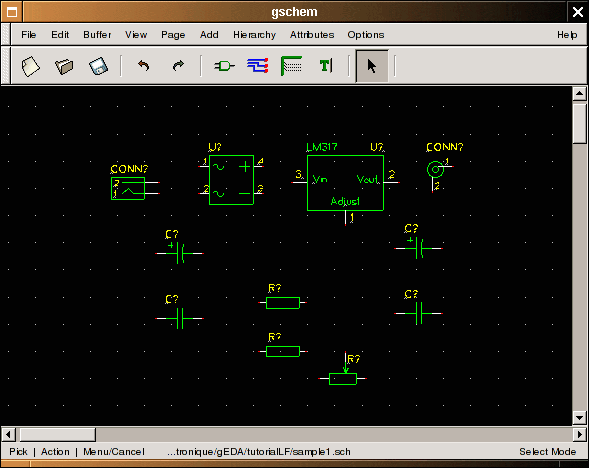Open the File menu
The image size is (589, 468).
29,35
